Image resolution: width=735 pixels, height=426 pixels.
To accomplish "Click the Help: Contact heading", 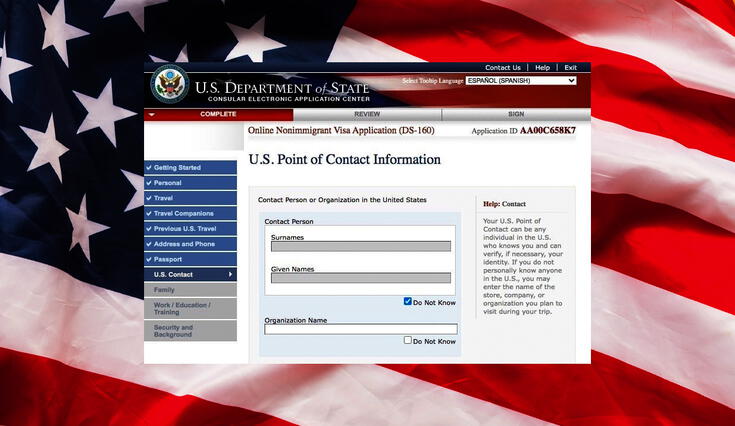I will [x=504, y=204].
